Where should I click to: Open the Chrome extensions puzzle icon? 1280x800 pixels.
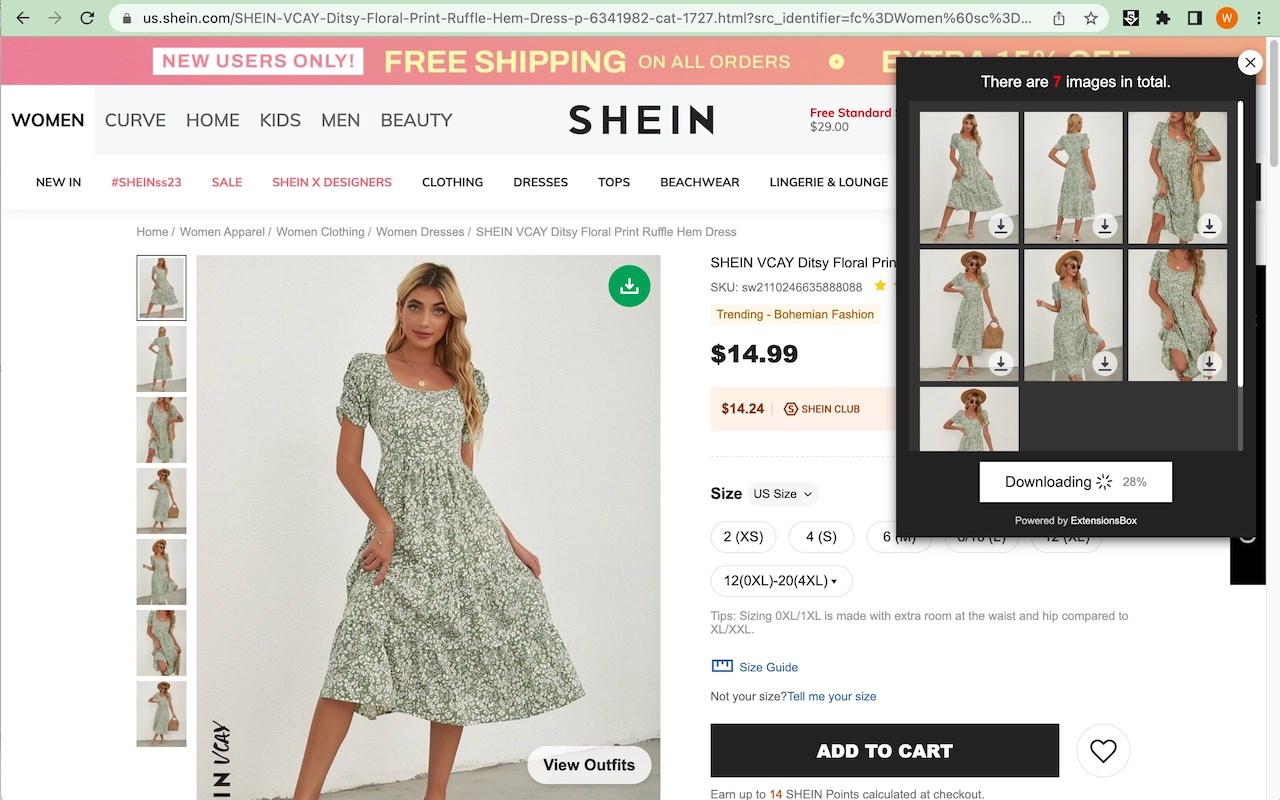click(x=1162, y=18)
